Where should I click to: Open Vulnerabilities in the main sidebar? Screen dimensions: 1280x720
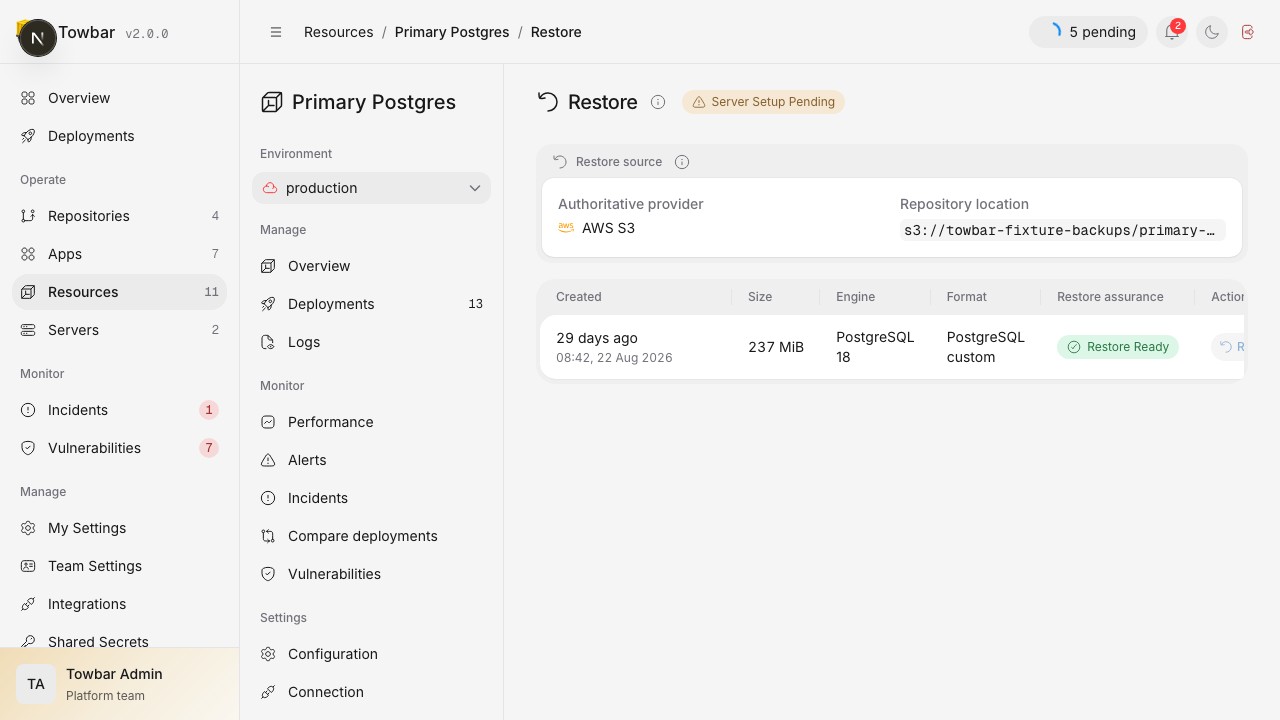(x=119, y=448)
